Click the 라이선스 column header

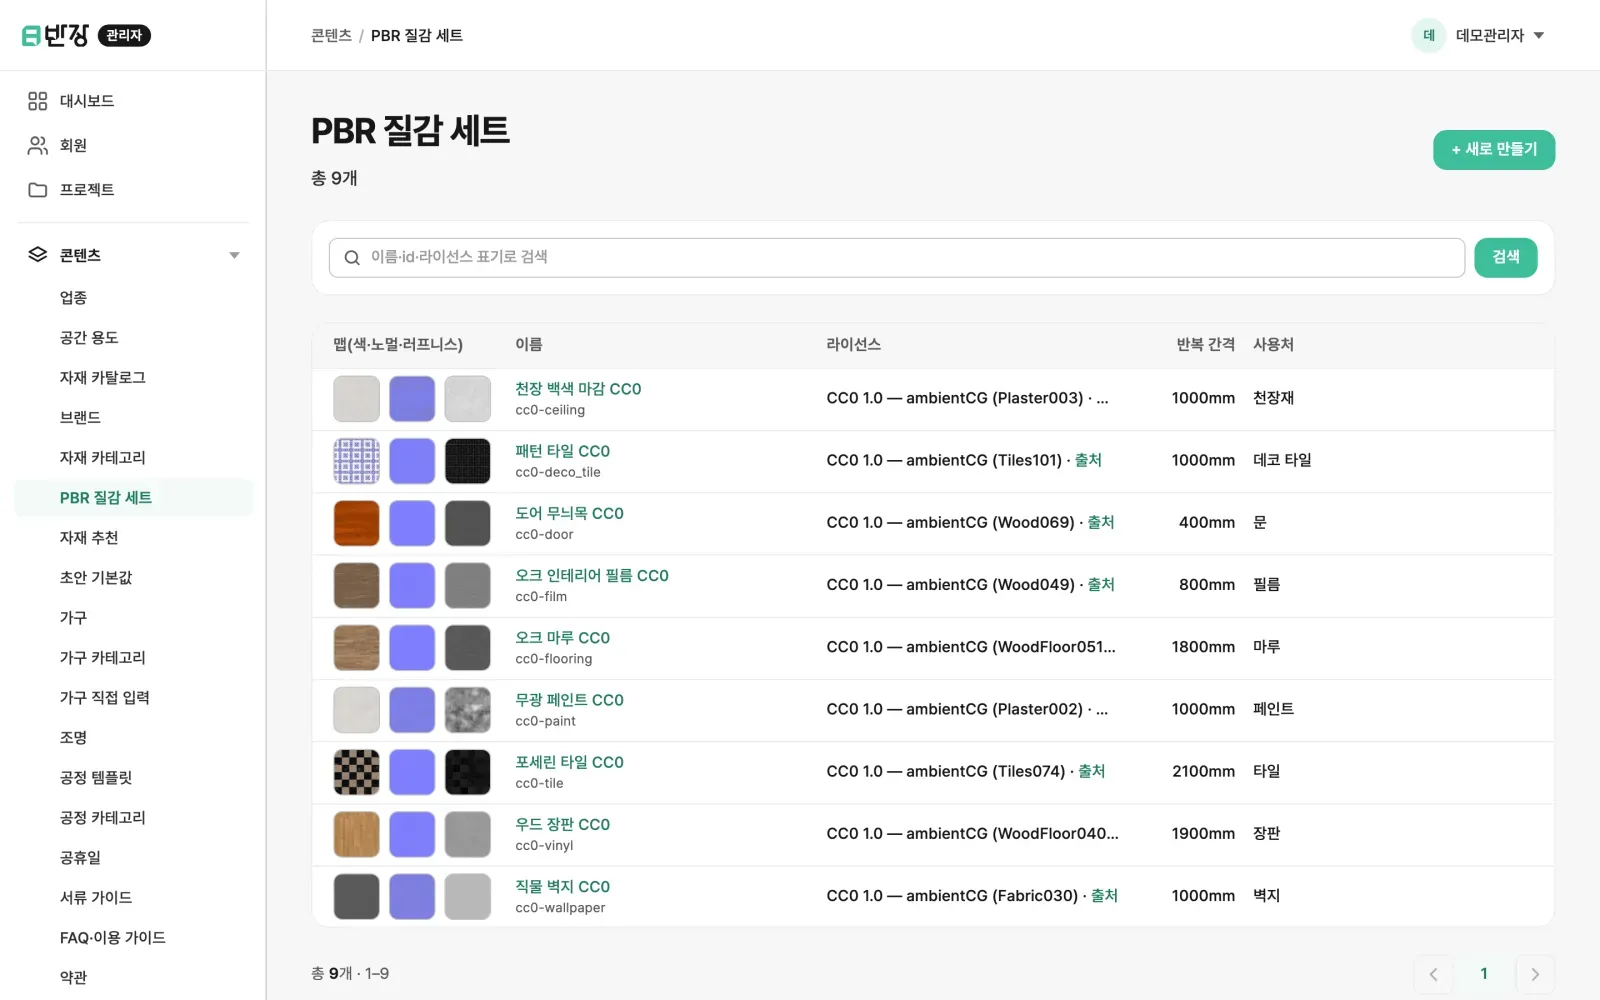pyautogui.click(x=853, y=344)
